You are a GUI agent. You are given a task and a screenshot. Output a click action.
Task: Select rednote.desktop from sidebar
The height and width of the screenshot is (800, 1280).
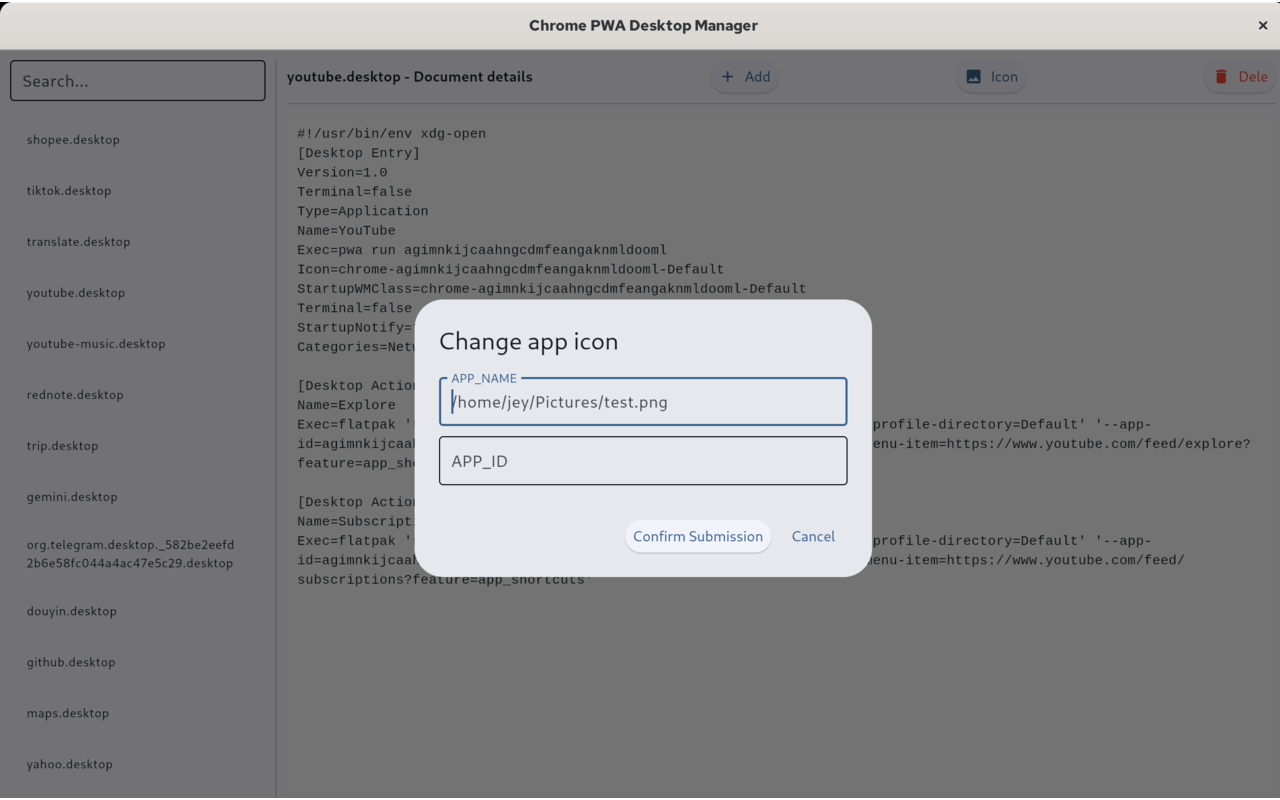[75, 395]
